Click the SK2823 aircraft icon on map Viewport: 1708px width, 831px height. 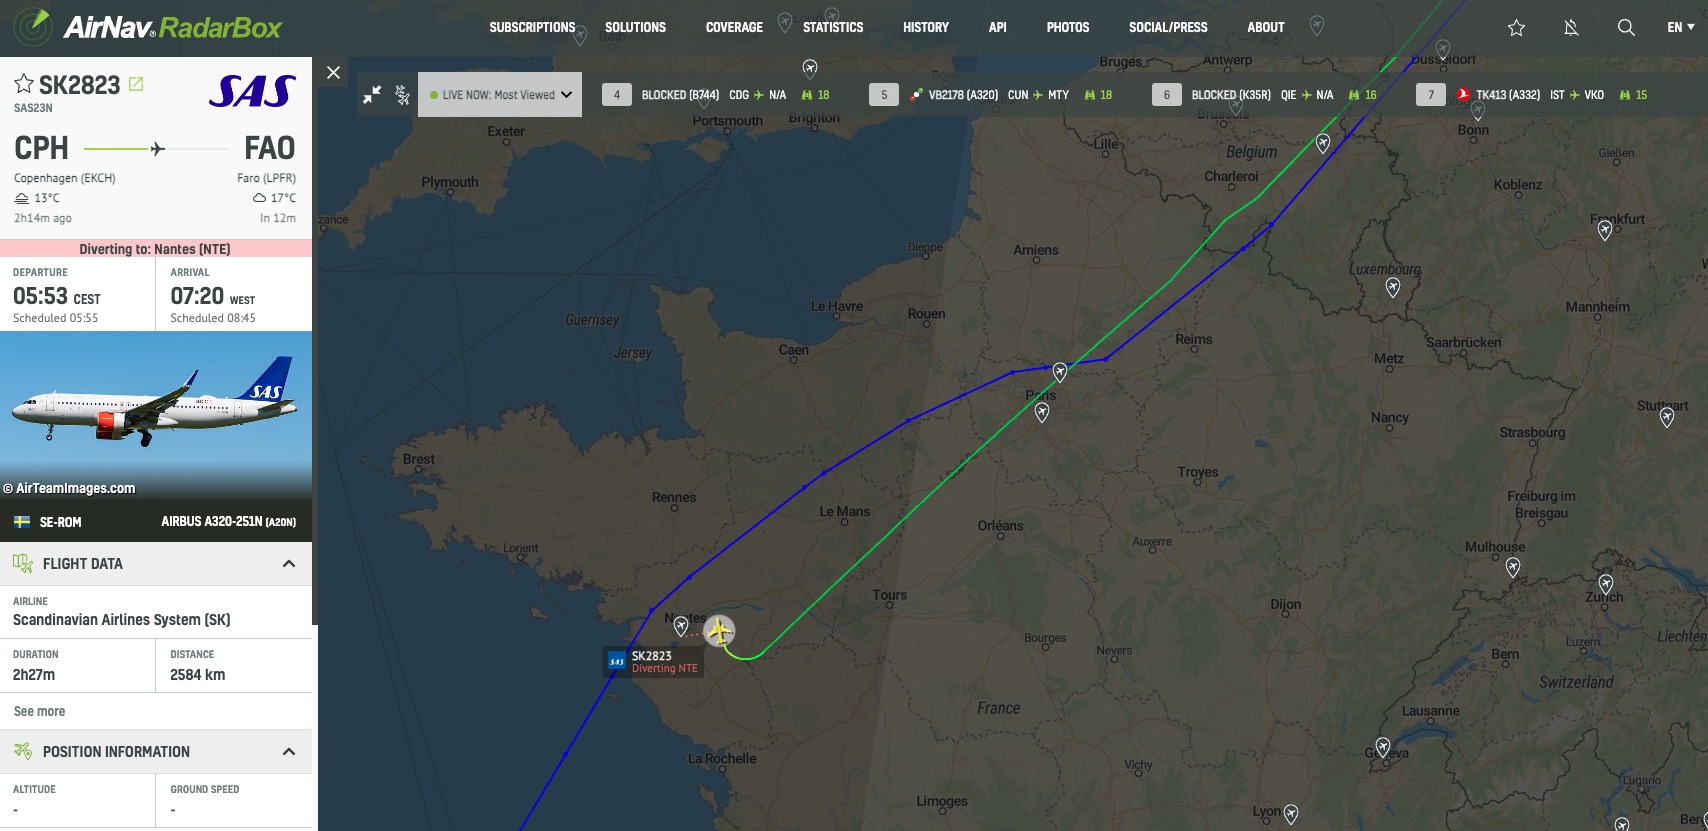point(719,631)
